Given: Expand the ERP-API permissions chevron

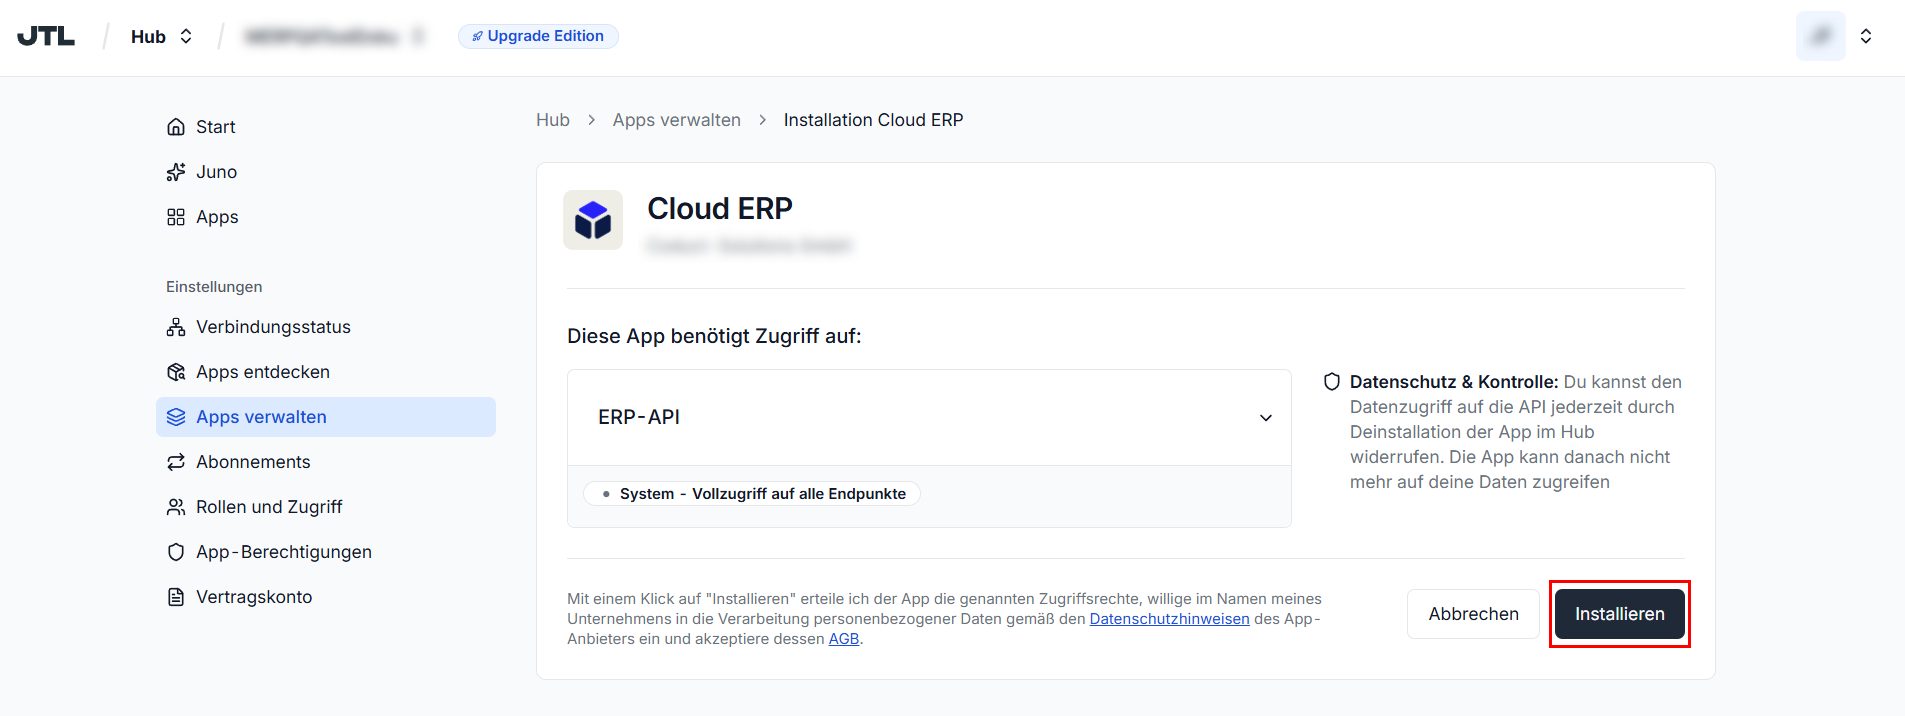Looking at the screenshot, I should point(1266,418).
